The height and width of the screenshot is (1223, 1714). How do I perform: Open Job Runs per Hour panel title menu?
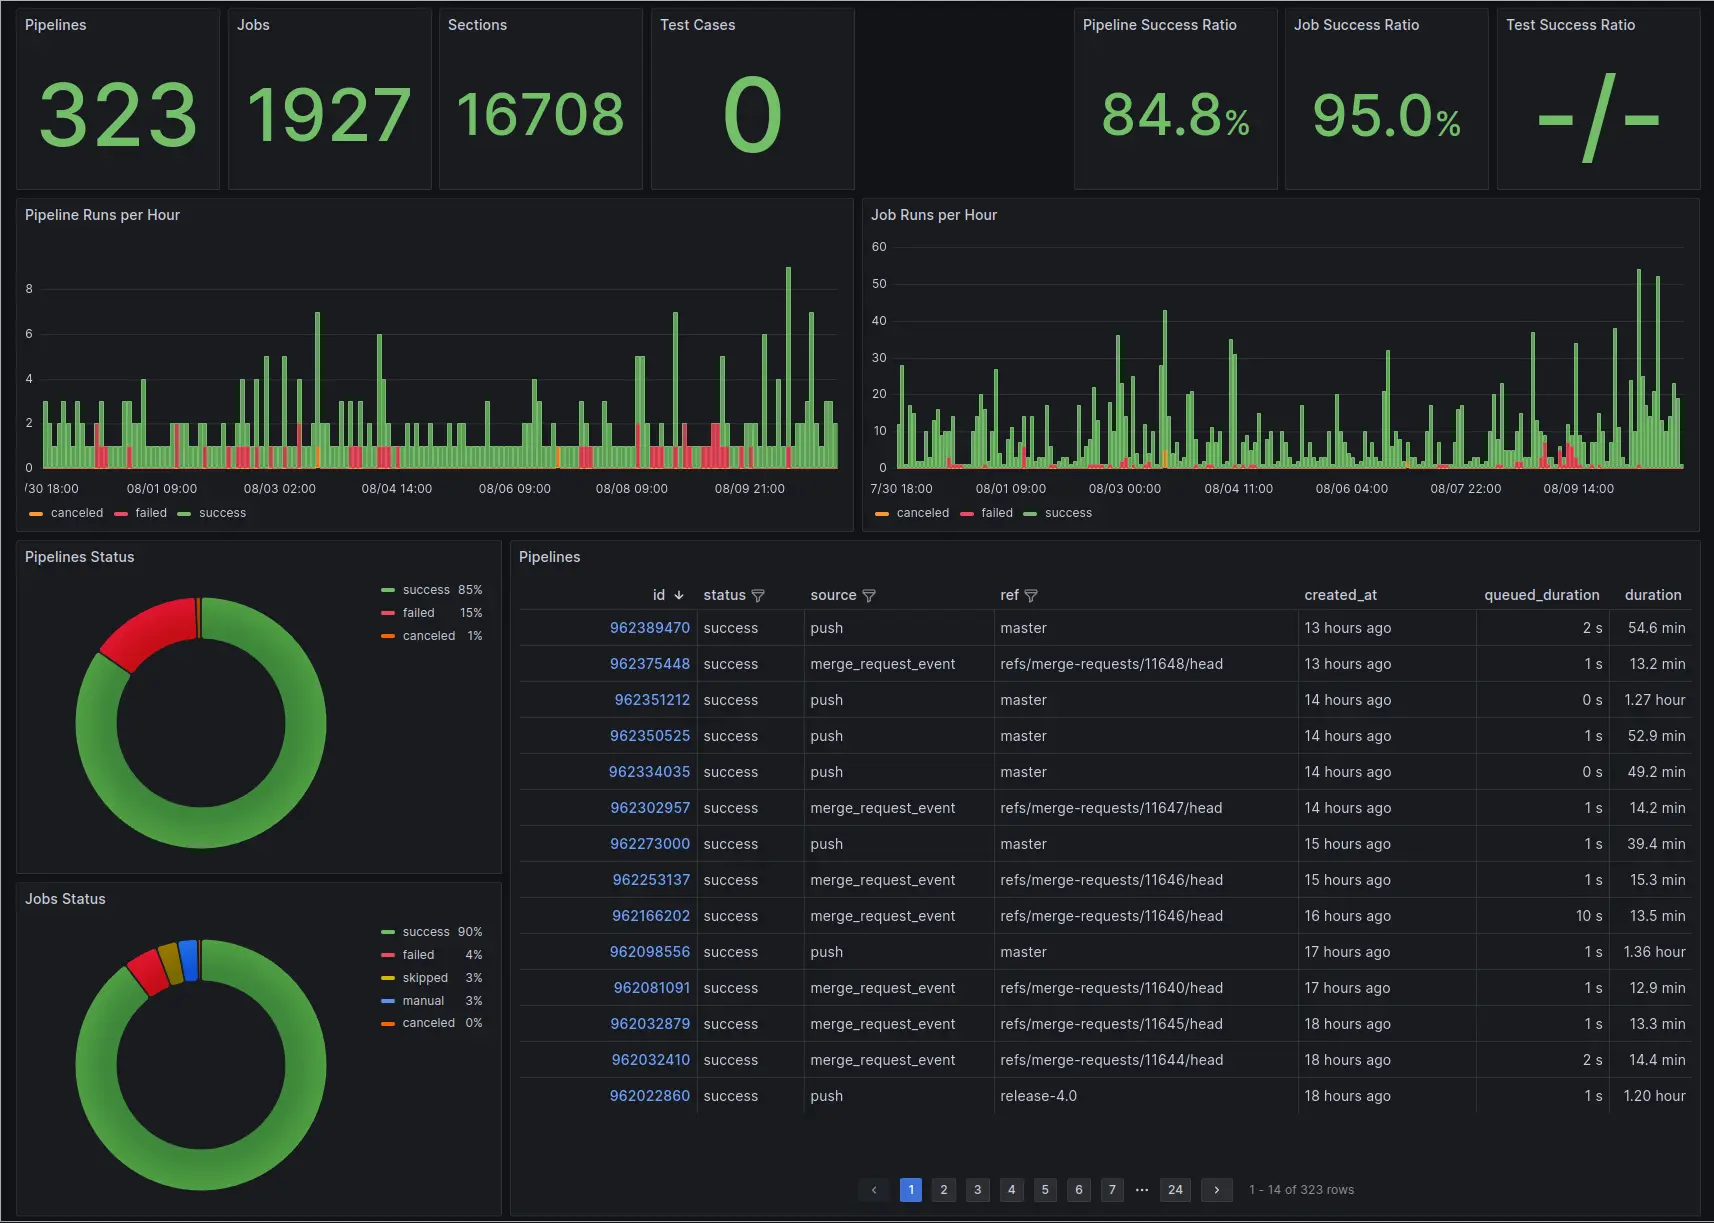point(934,215)
